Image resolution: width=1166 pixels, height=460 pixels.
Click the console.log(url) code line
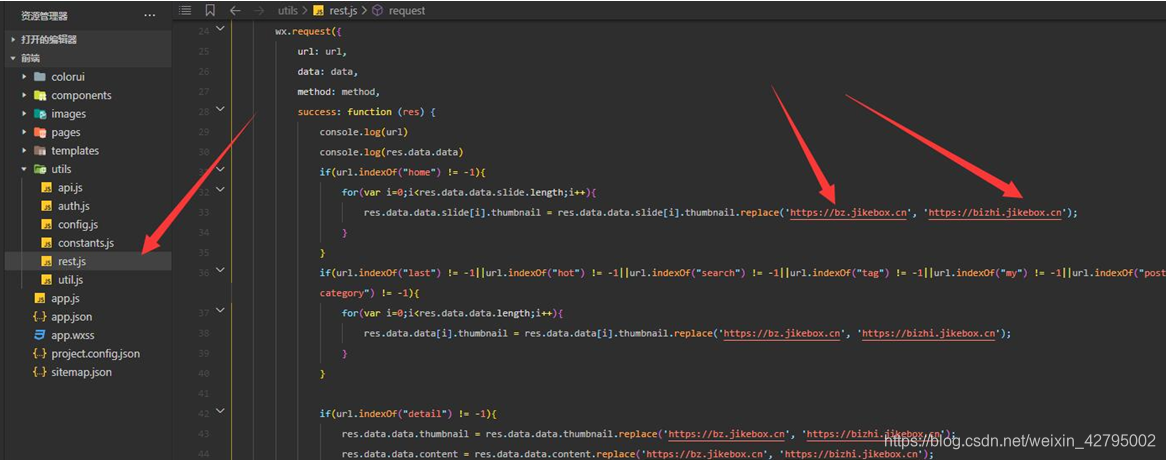(x=364, y=132)
